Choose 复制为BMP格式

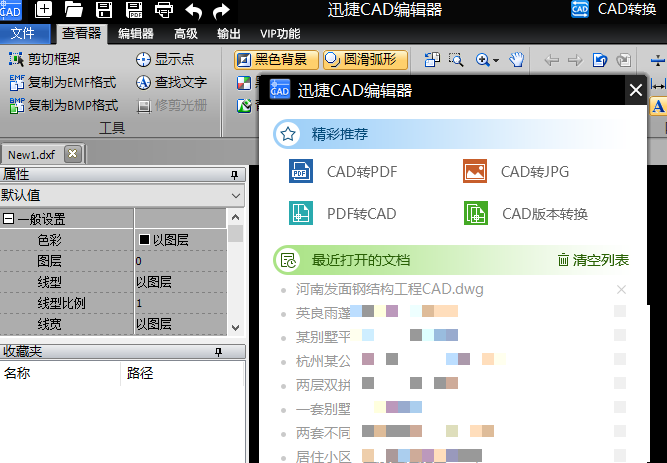(64, 105)
